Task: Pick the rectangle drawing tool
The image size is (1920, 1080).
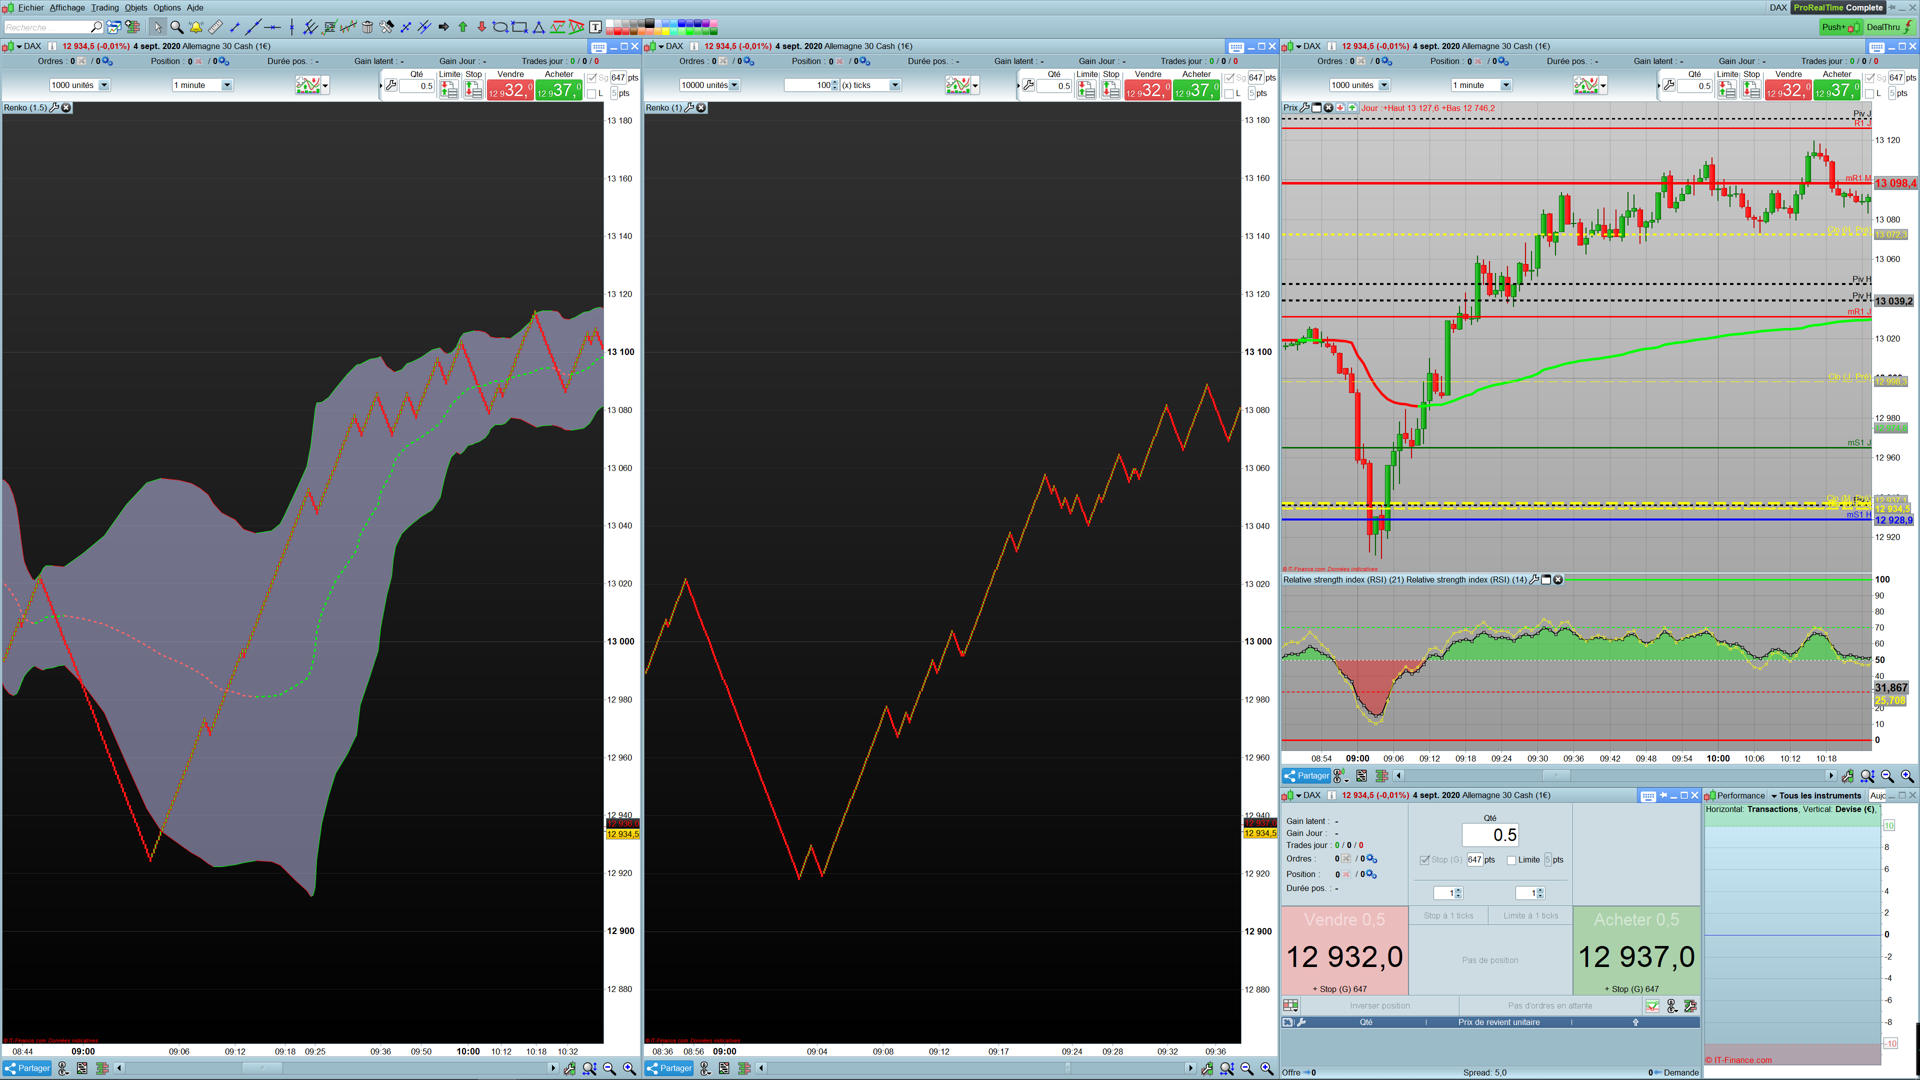Action: (x=519, y=27)
